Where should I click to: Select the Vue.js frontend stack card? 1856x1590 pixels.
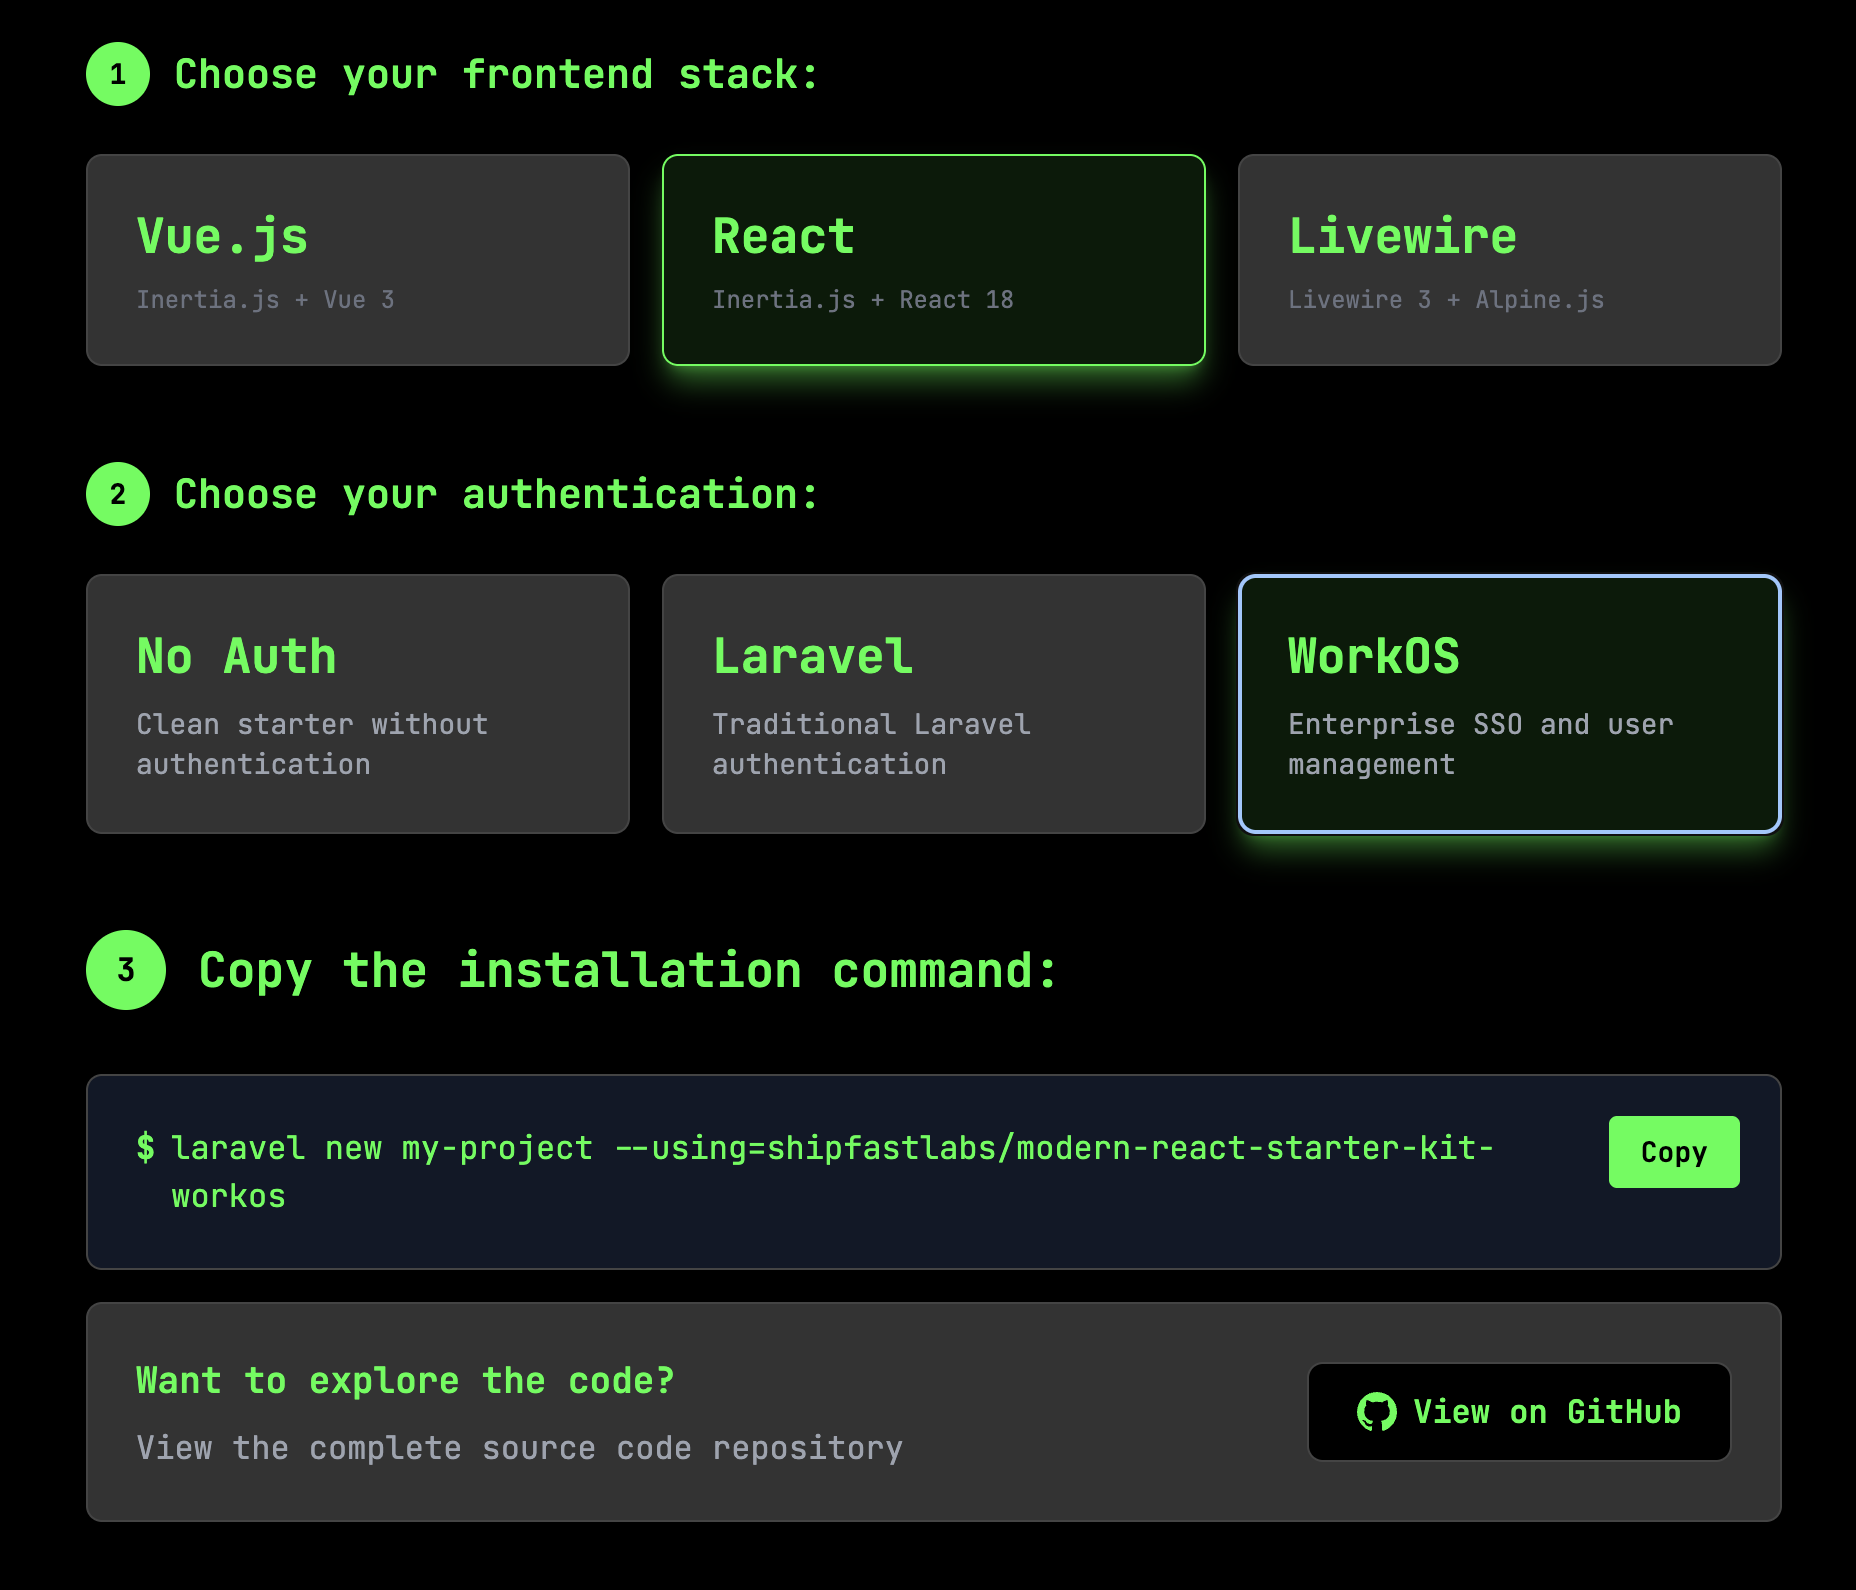pyautogui.click(x=358, y=260)
